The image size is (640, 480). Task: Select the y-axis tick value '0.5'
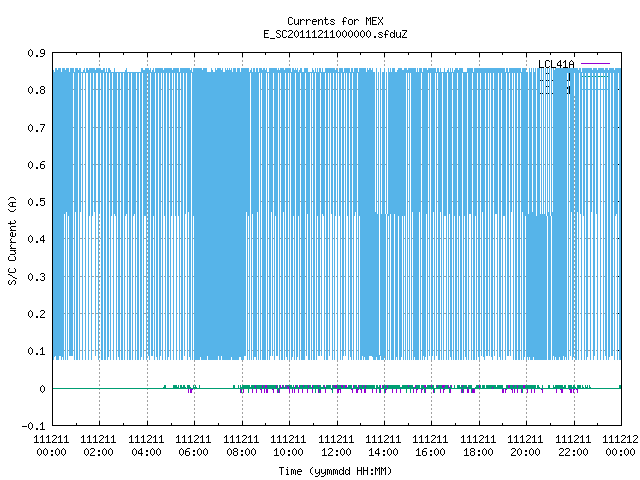coord(36,202)
